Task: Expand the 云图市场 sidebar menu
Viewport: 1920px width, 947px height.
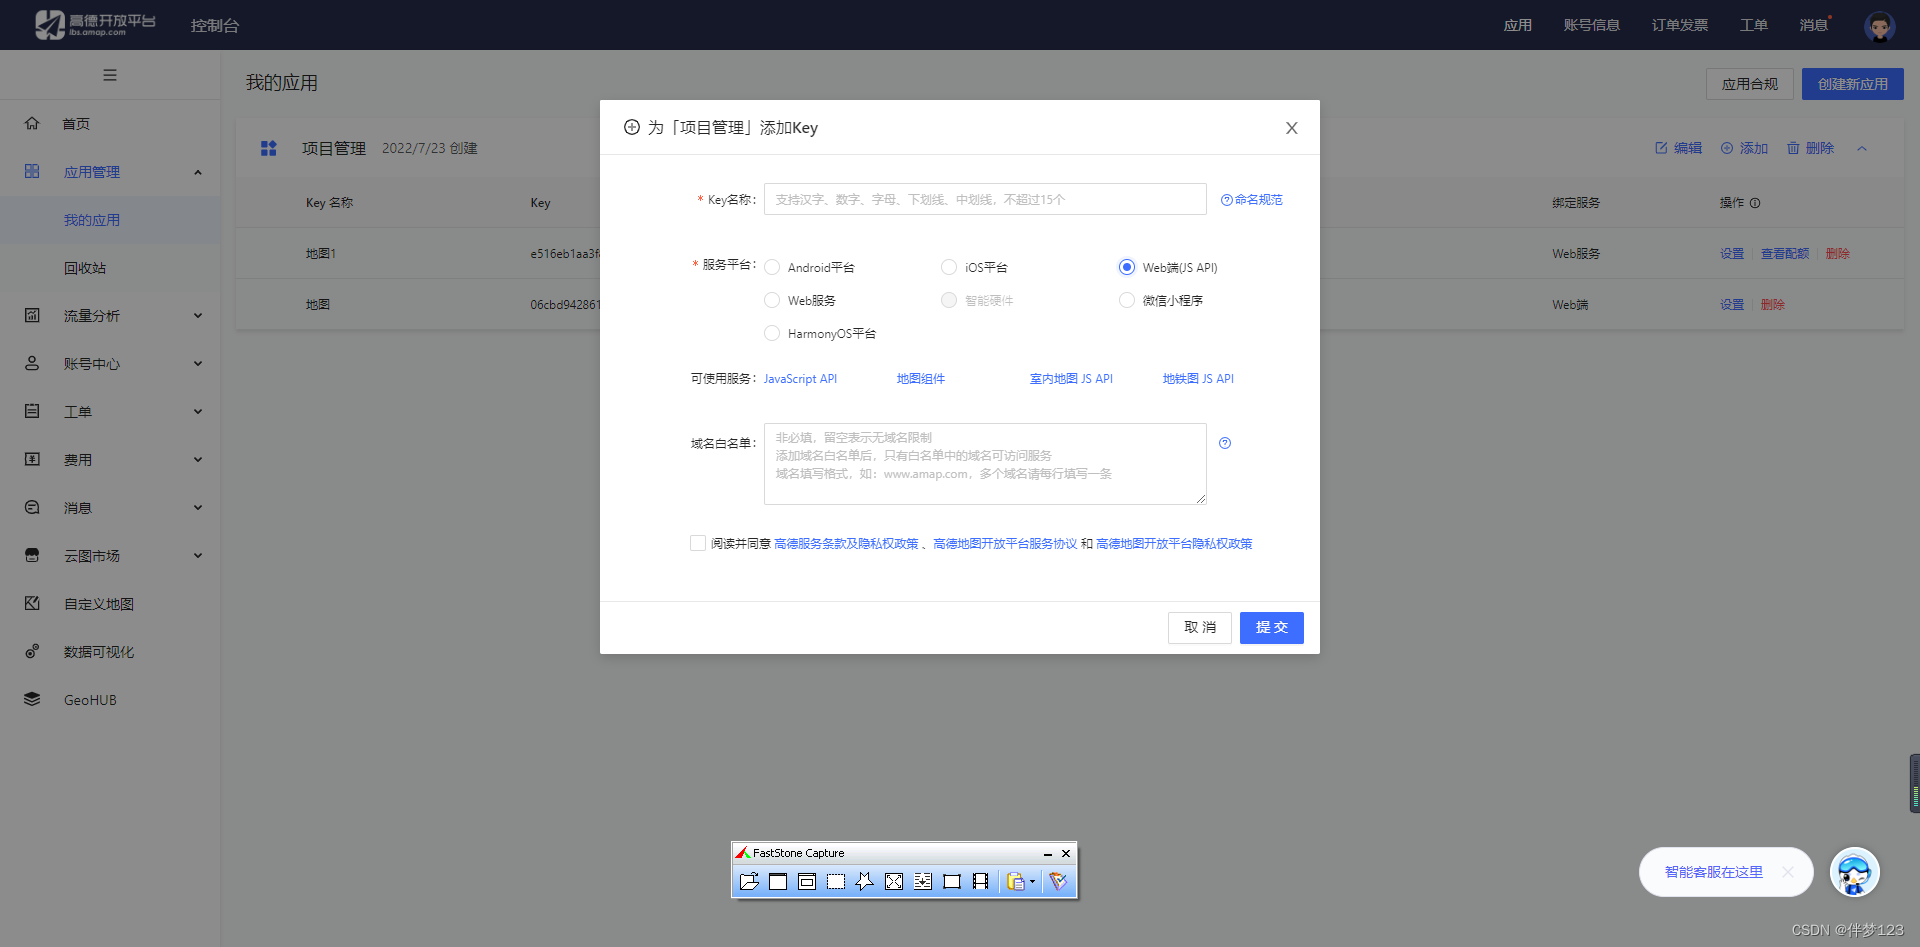Action: [x=198, y=556]
